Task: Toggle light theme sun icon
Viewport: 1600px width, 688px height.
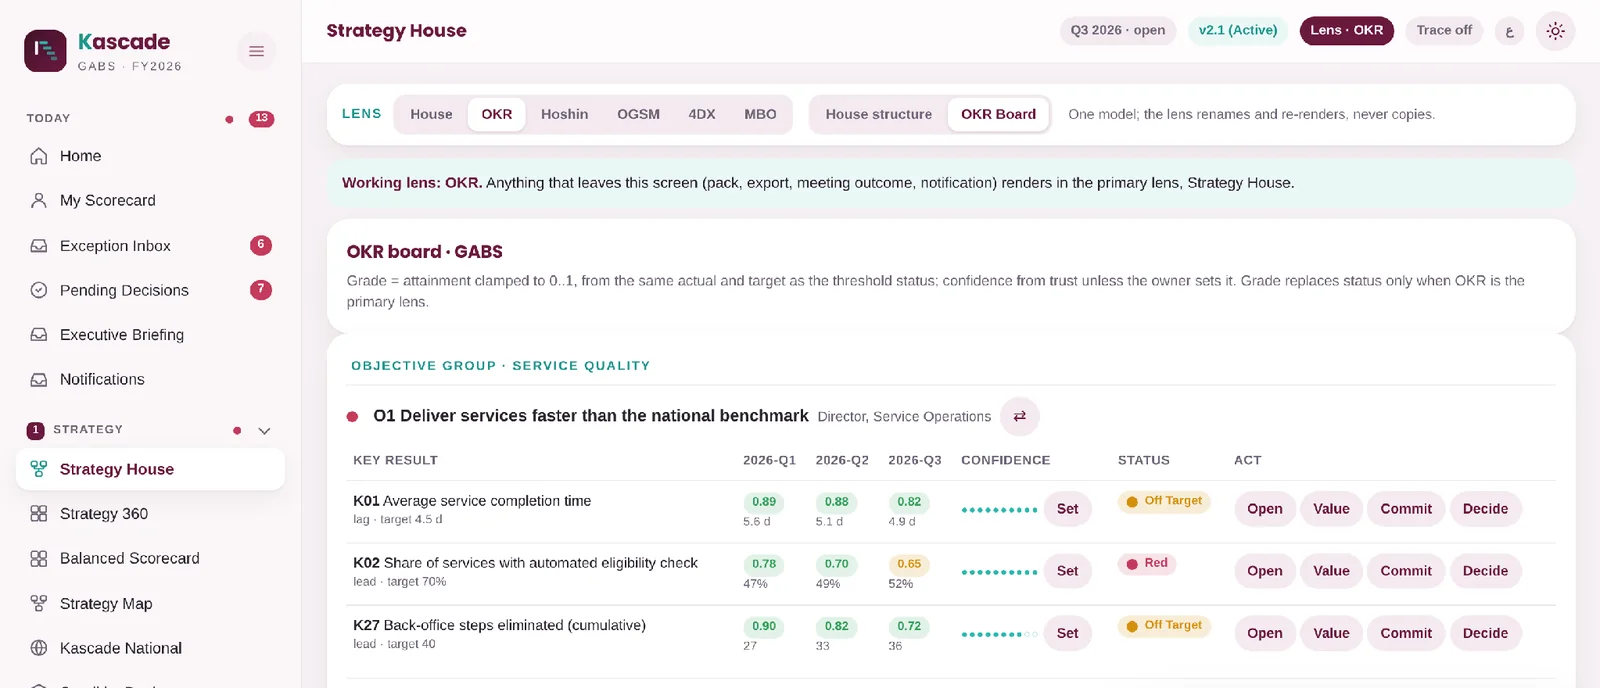Action: tap(1556, 31)
